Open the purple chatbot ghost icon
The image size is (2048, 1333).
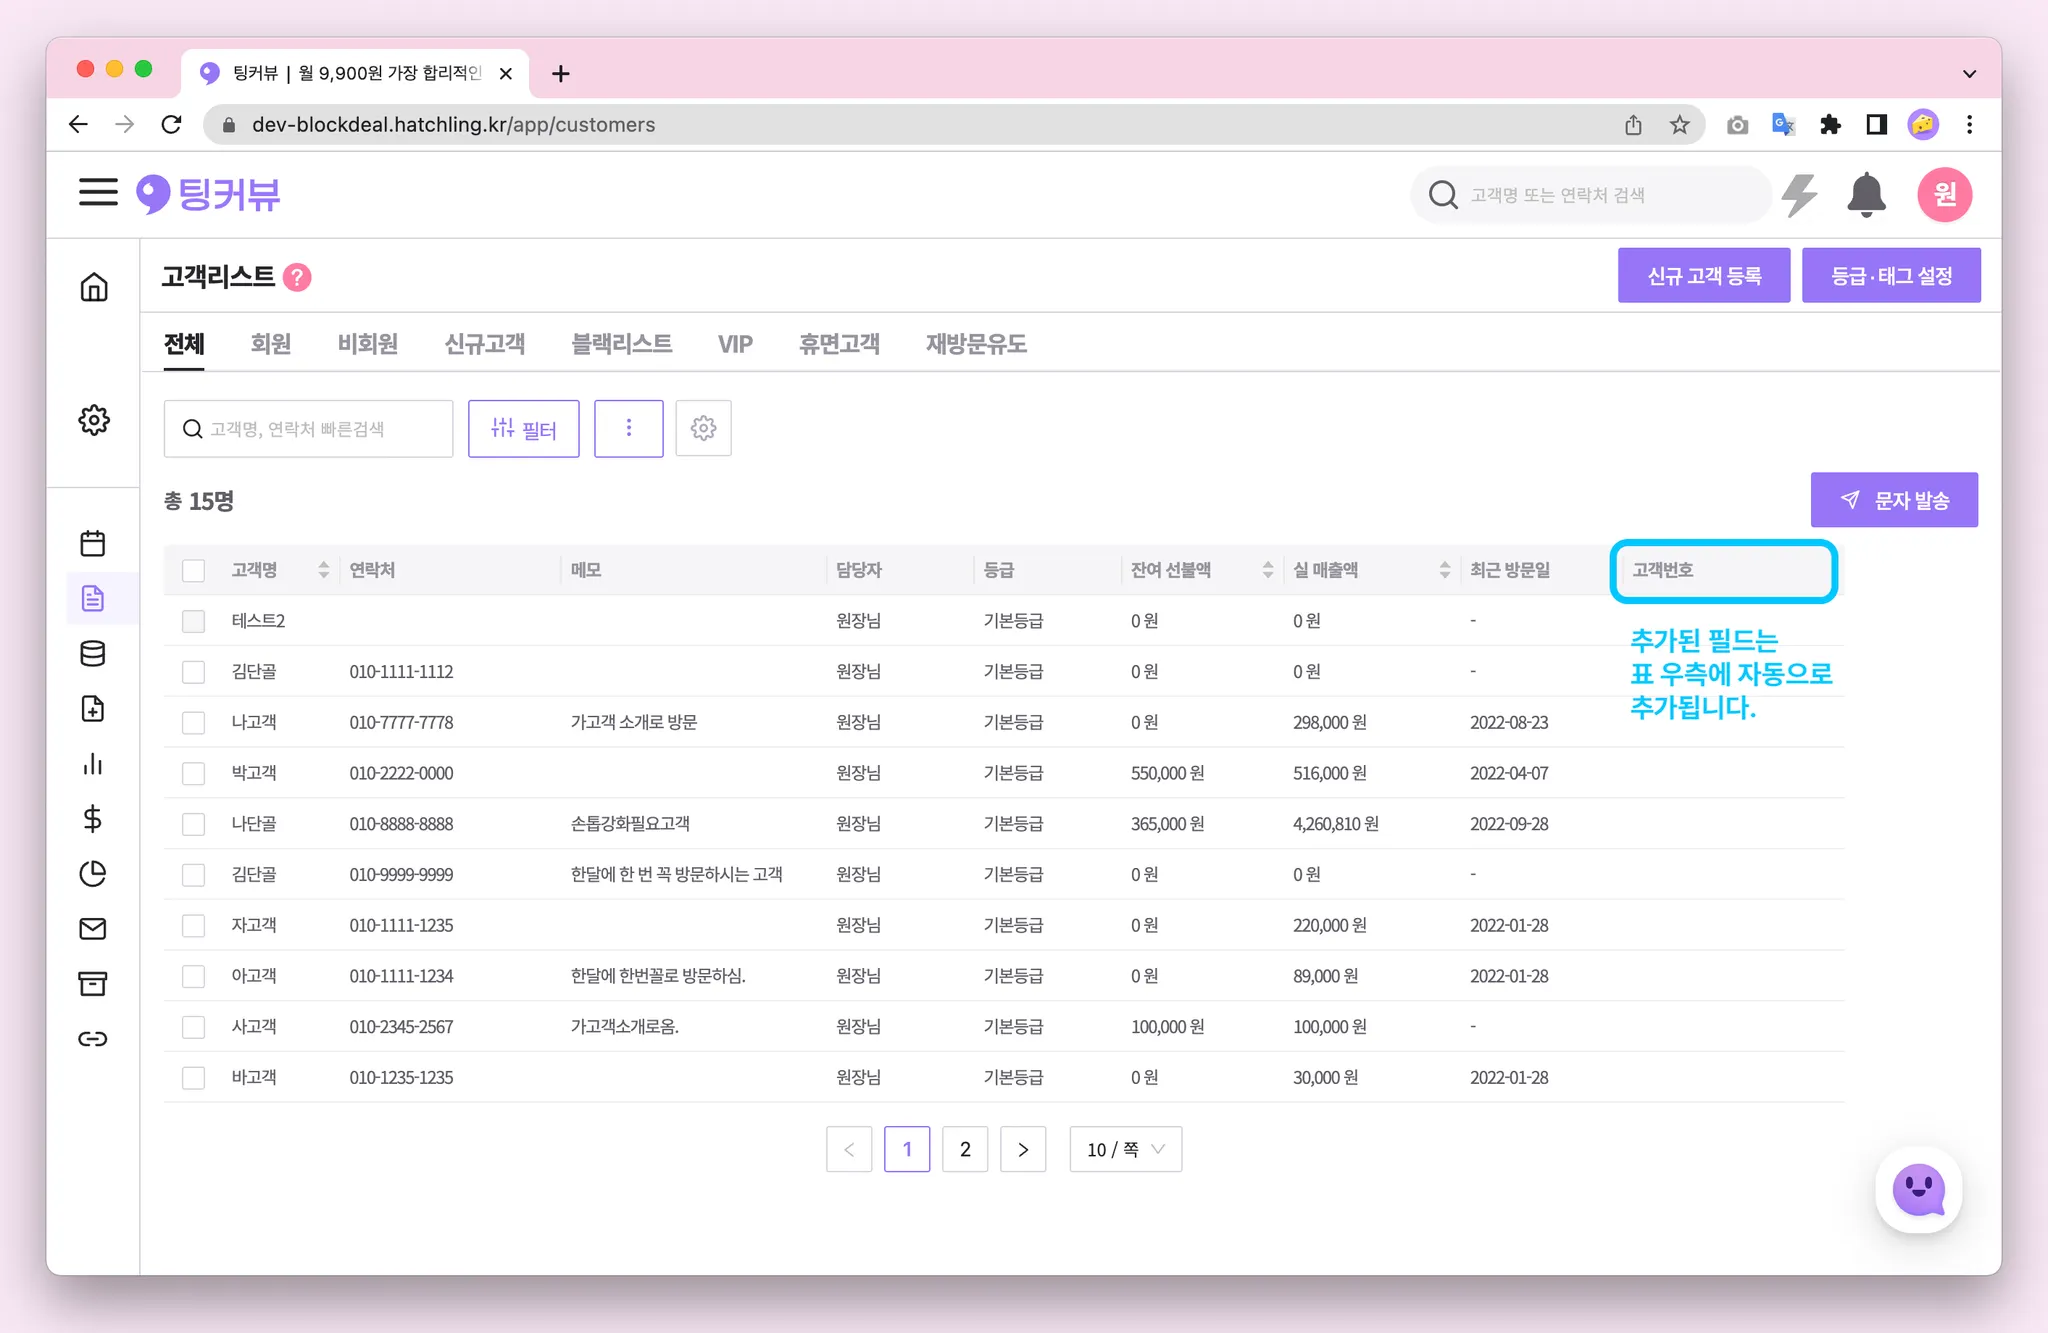[1918, 1190]
